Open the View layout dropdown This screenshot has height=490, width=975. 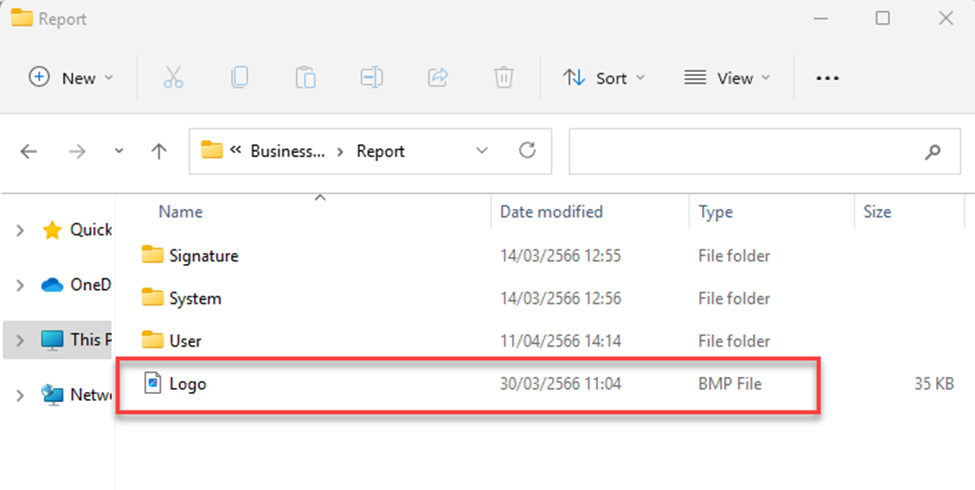coord(727,78)
